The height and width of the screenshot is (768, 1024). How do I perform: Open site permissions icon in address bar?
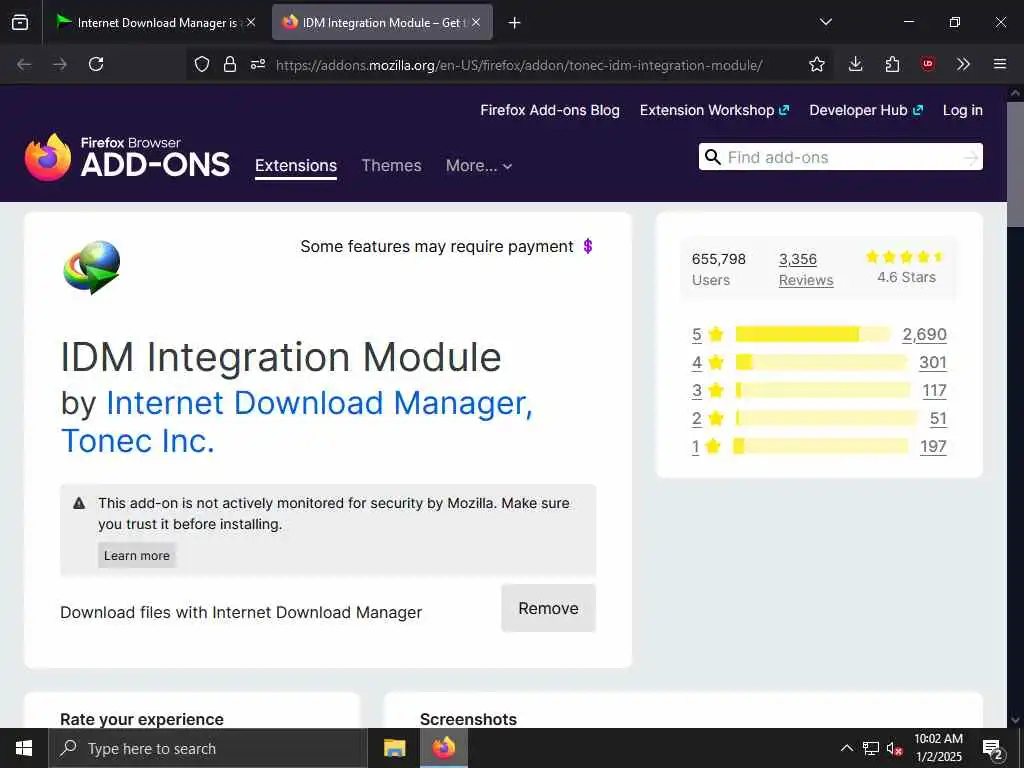point(258,64)
